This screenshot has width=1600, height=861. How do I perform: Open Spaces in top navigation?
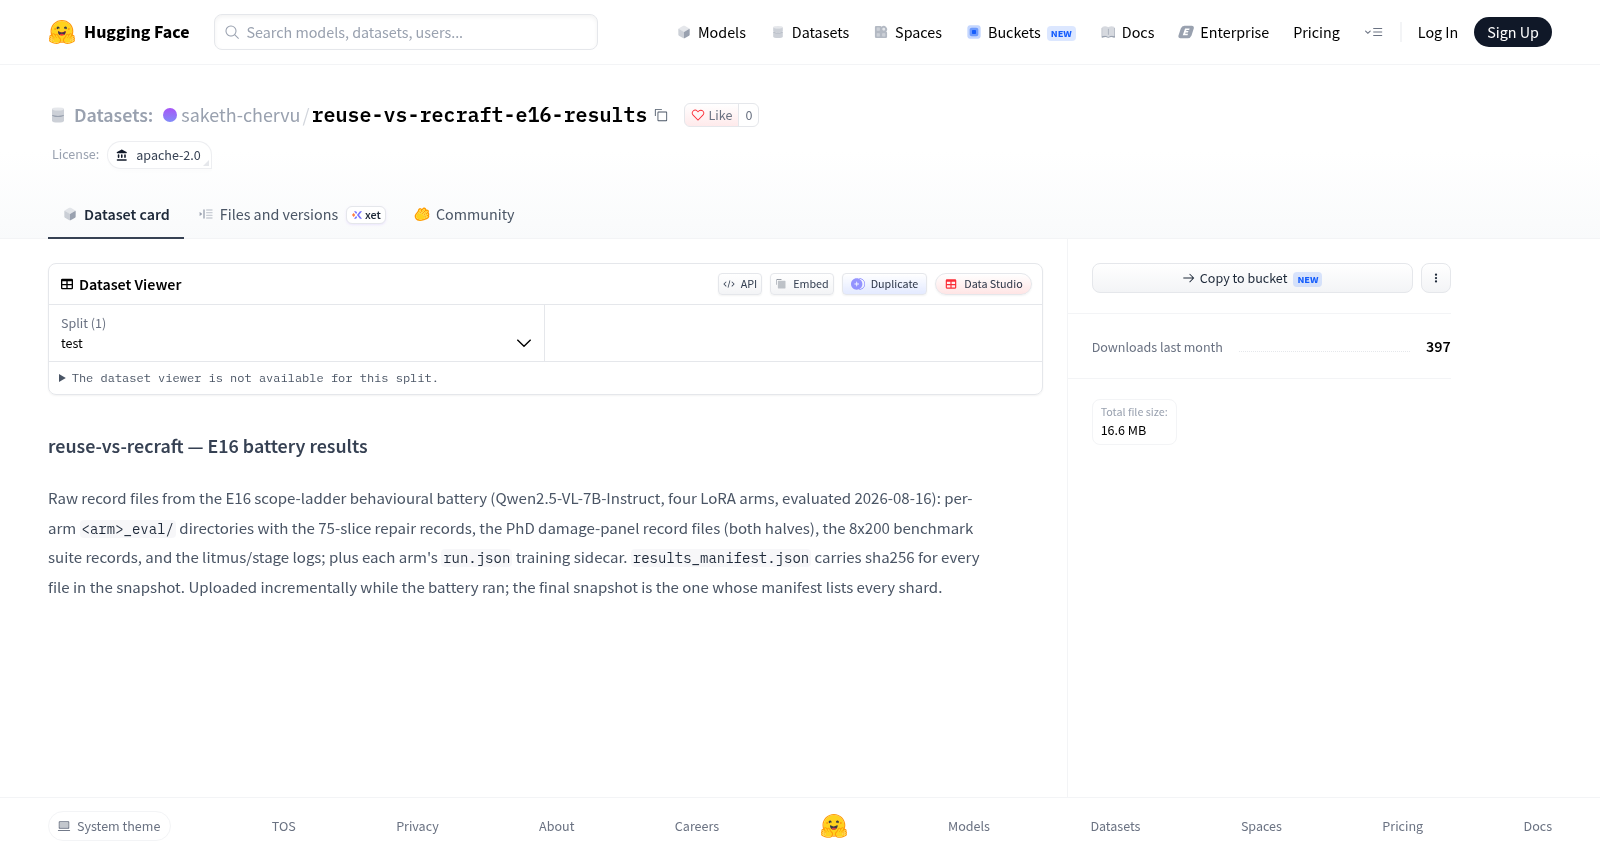coord(908,32)
